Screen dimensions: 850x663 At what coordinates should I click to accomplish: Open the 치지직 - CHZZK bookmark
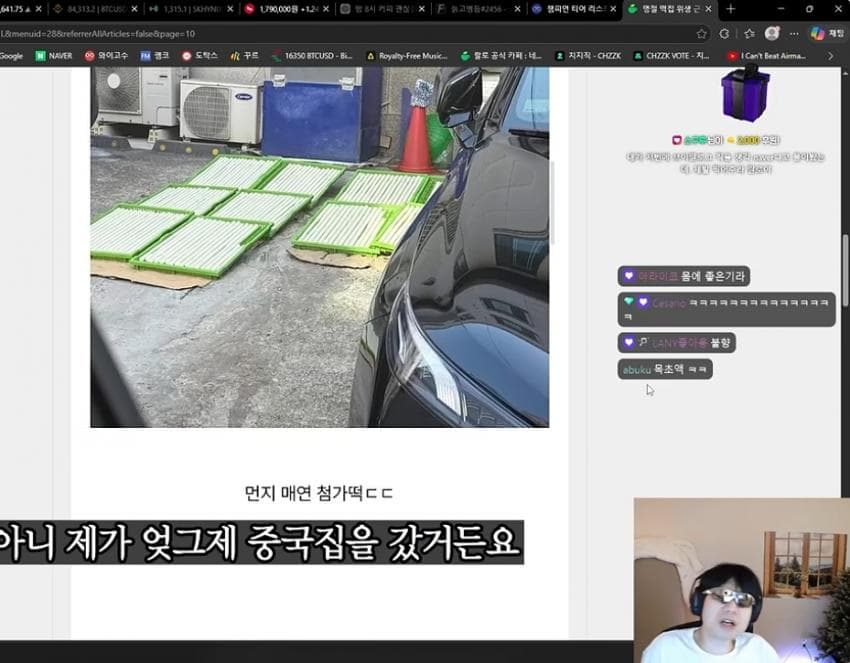click(x=588, y=56)
